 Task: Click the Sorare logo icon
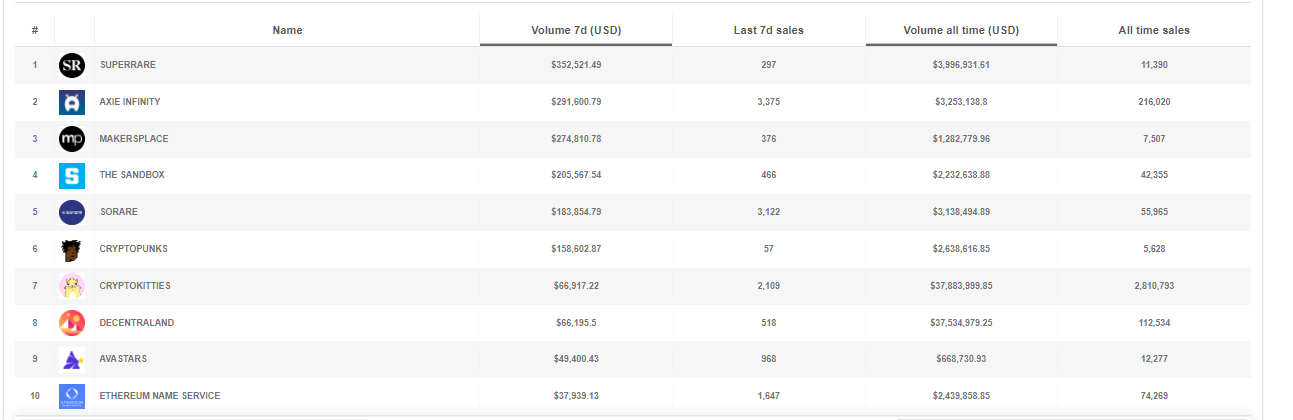point(72,212)
